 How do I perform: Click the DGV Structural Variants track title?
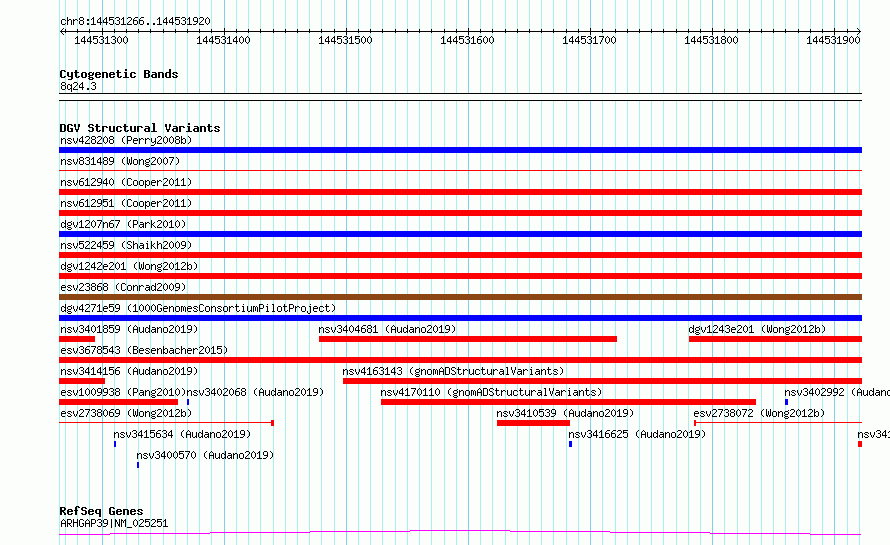coord(140,128)
